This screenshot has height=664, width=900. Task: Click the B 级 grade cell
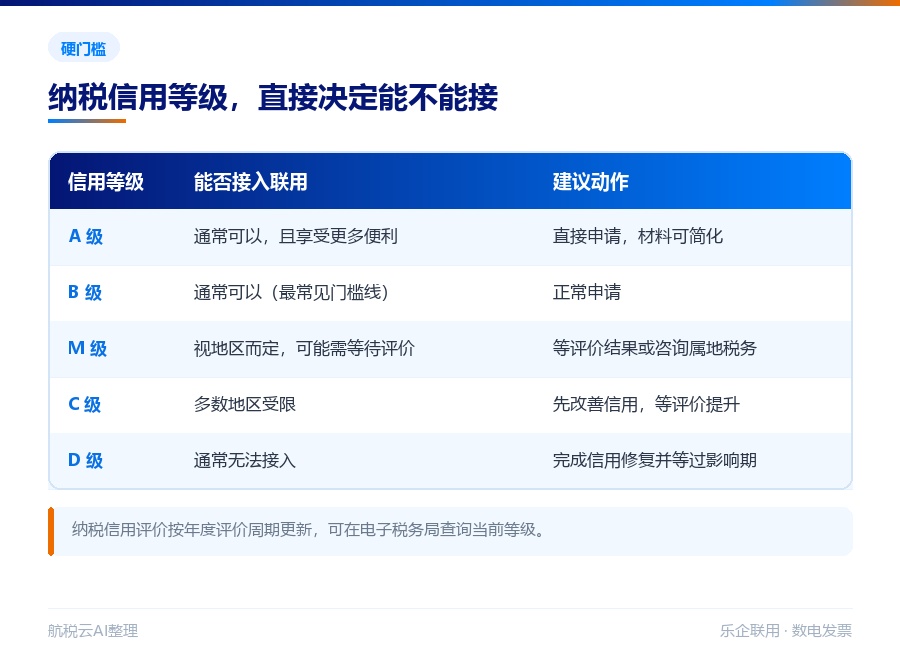pos(85,292)
